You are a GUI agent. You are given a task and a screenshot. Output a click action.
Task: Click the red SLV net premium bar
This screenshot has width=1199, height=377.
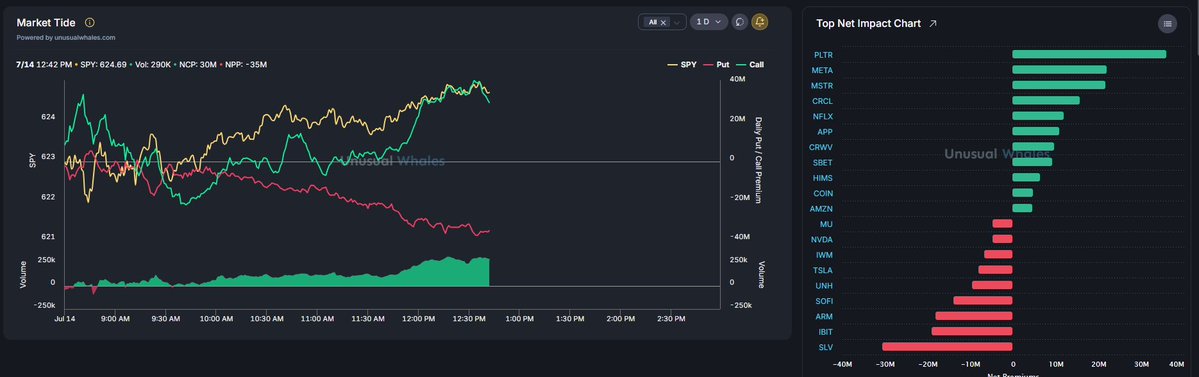click(x=947, y=346)
